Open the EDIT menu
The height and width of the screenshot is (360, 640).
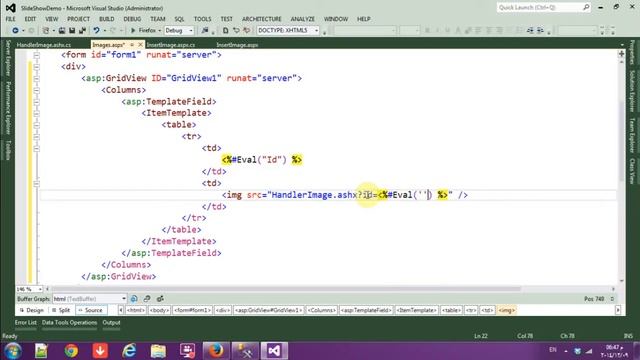(30, 19)
